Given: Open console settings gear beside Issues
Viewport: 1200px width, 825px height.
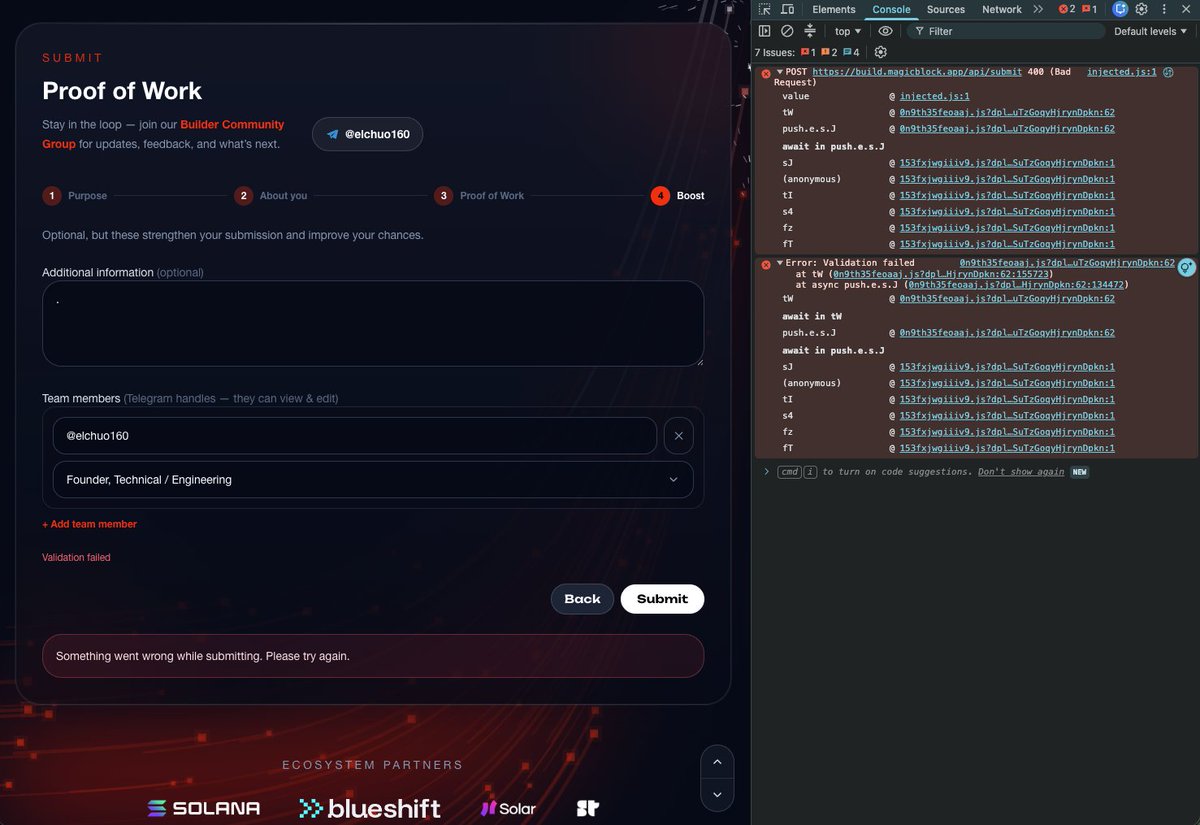Looking at the screenshot, I should (881, 52).
